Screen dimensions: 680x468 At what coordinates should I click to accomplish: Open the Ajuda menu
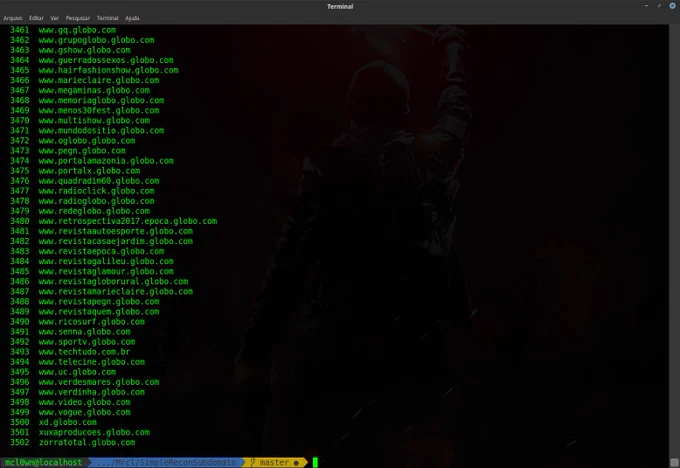coord(132,18)
